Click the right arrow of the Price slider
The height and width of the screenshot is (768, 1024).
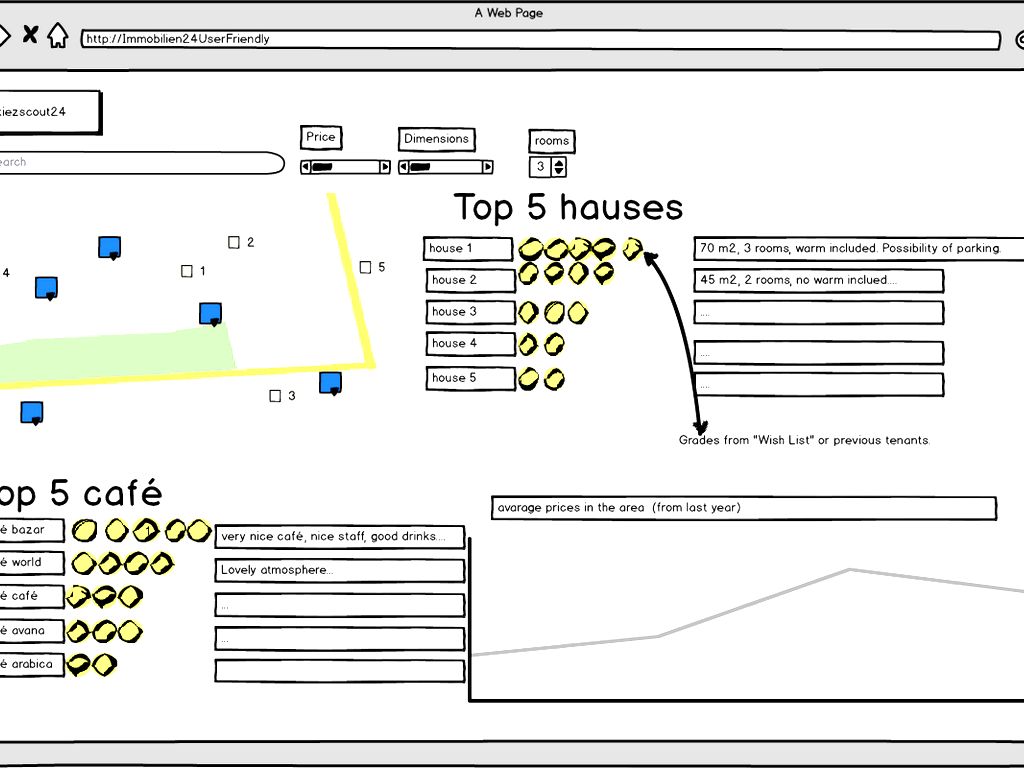385,167
